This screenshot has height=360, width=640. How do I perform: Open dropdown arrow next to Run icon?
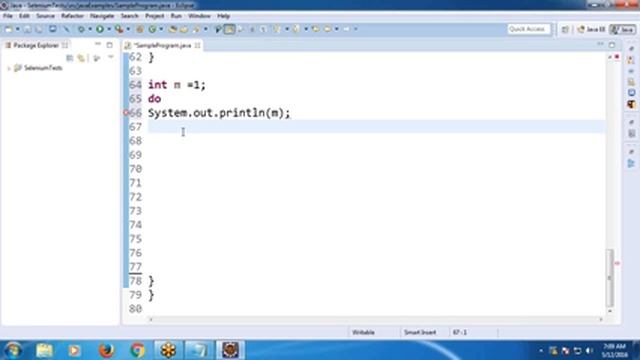109,29
